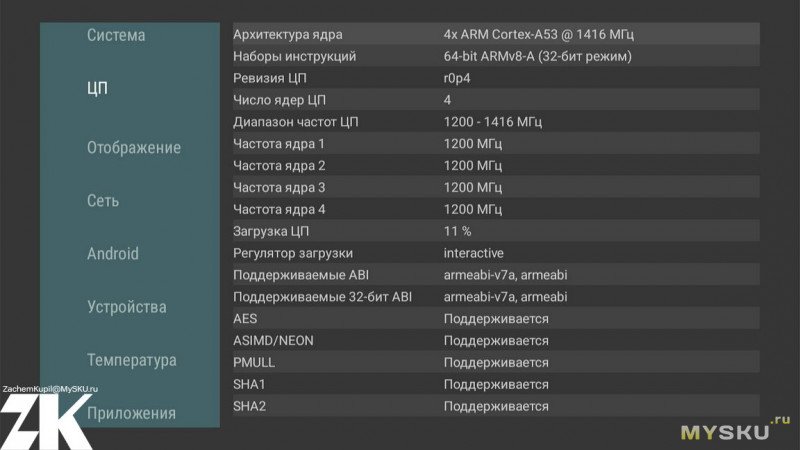Open the Сеть sidebar section
This screenshot has width=800, height=450.
(103, 200)
